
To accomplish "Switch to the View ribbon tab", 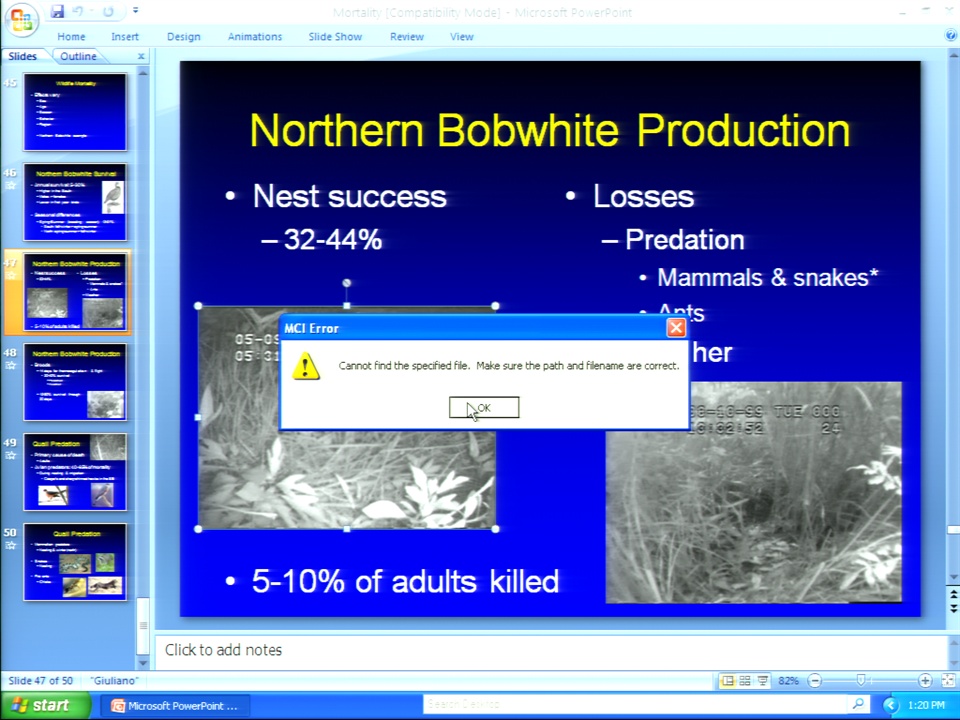I will tap(462, 37).
